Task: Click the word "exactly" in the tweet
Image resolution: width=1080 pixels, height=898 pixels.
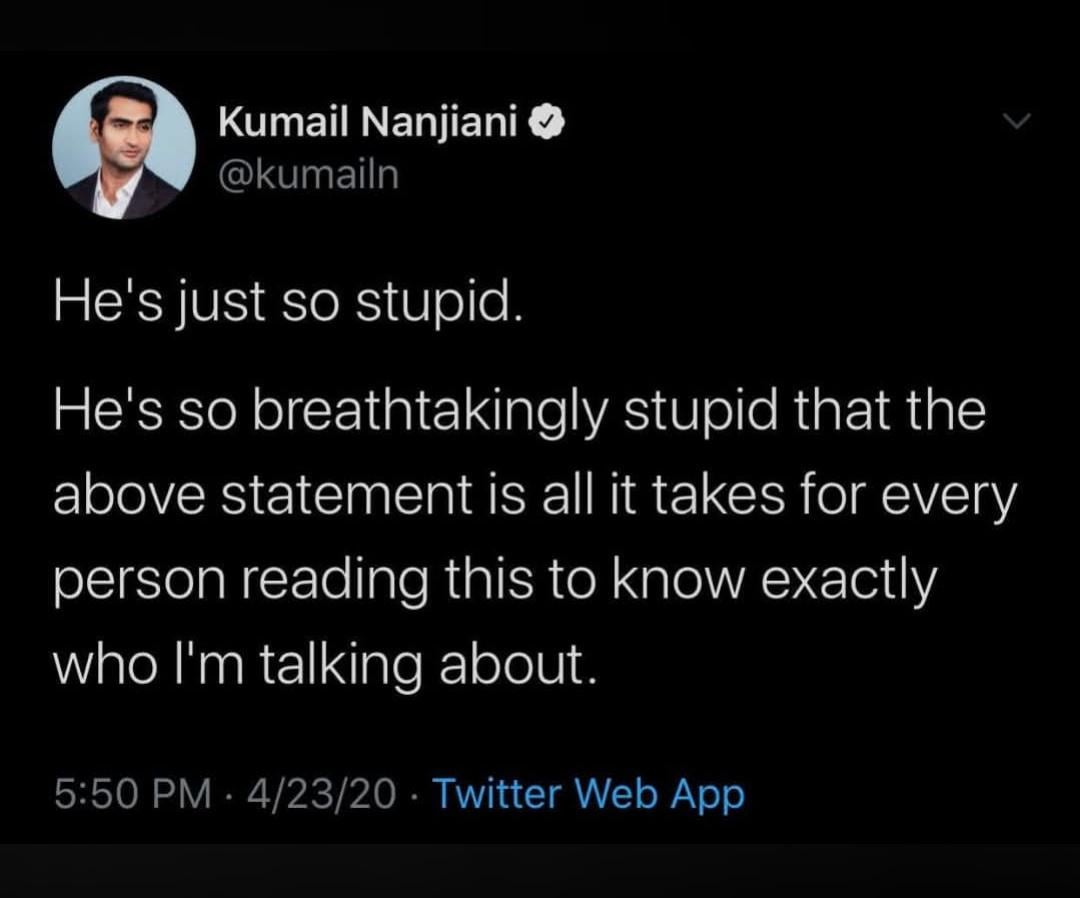Action: tap(859, 582)
